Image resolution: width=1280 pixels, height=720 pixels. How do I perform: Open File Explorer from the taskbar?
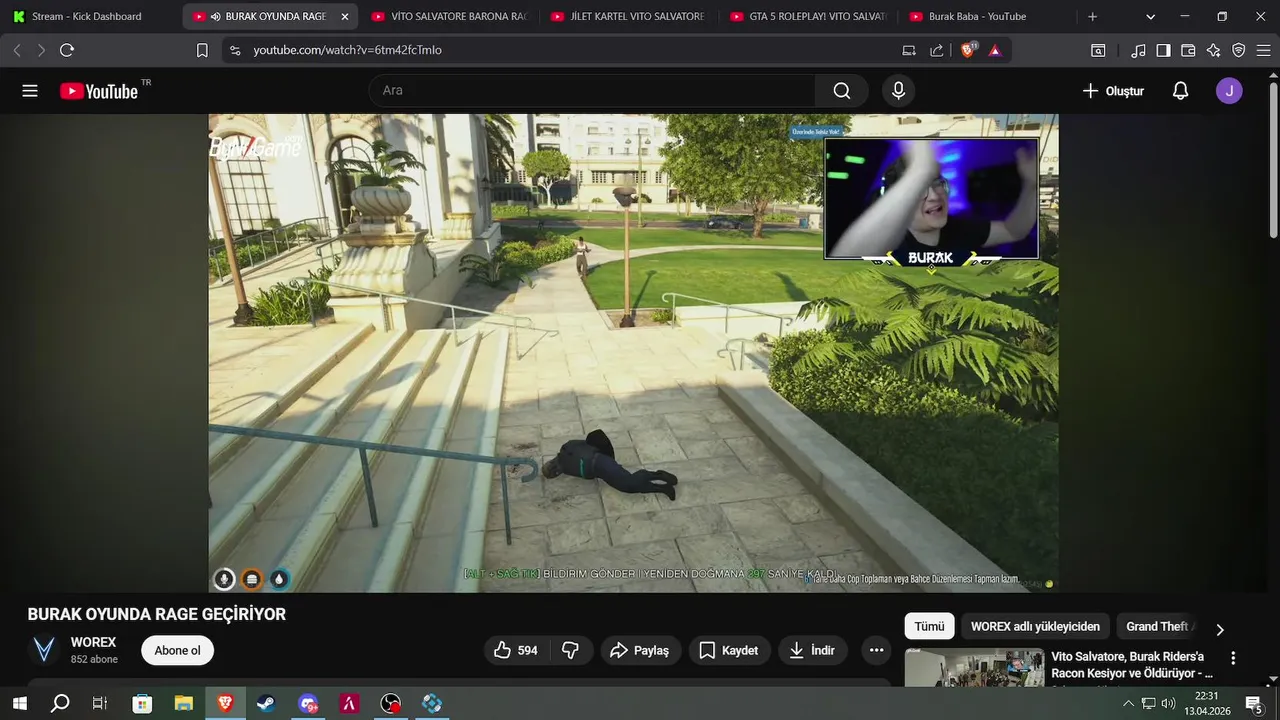183,704
